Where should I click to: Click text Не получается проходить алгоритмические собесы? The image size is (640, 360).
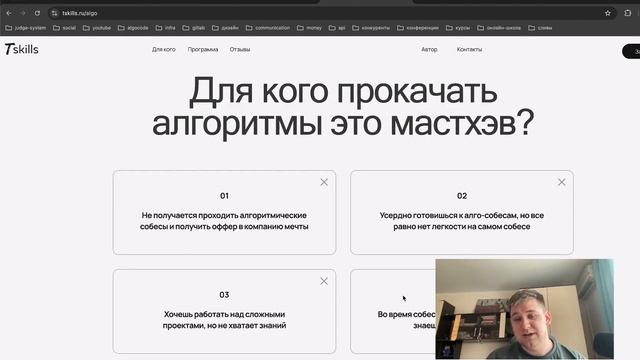pyautogui.click(x=224, y=221)
